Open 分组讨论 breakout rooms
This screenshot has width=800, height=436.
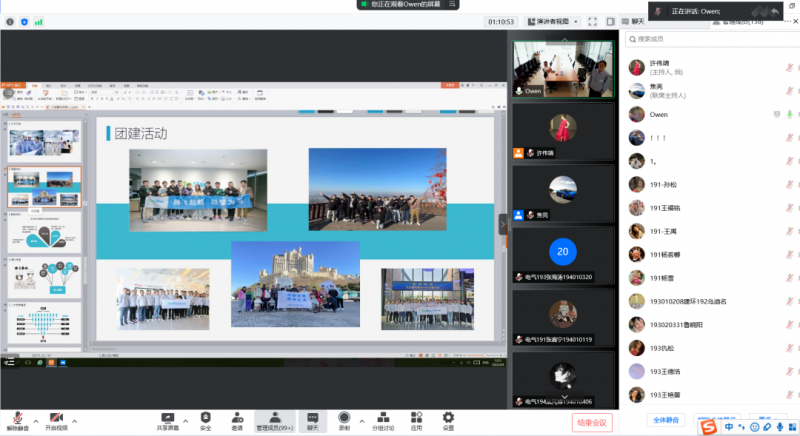click(x=382, y=417)
